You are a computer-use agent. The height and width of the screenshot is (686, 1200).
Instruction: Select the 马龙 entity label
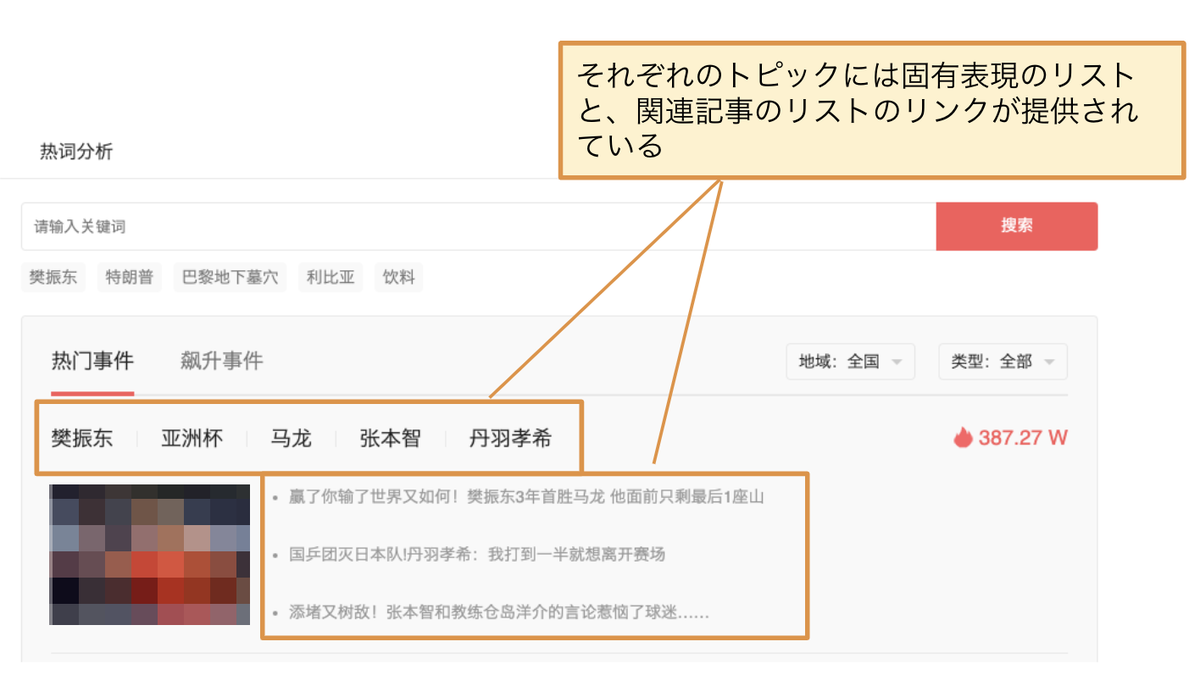tap(289, 437)
